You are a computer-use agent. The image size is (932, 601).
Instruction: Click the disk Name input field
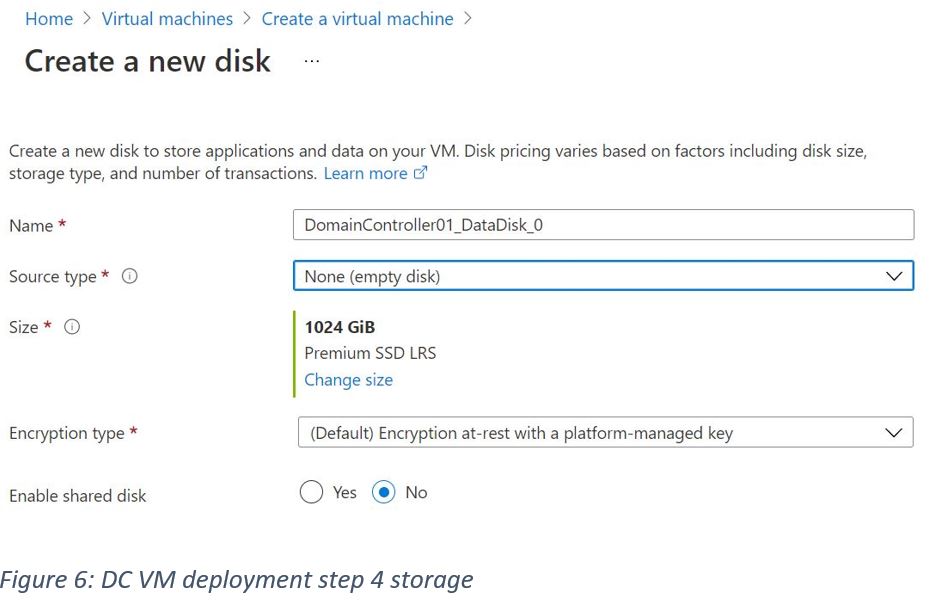(x=603, y=225)
